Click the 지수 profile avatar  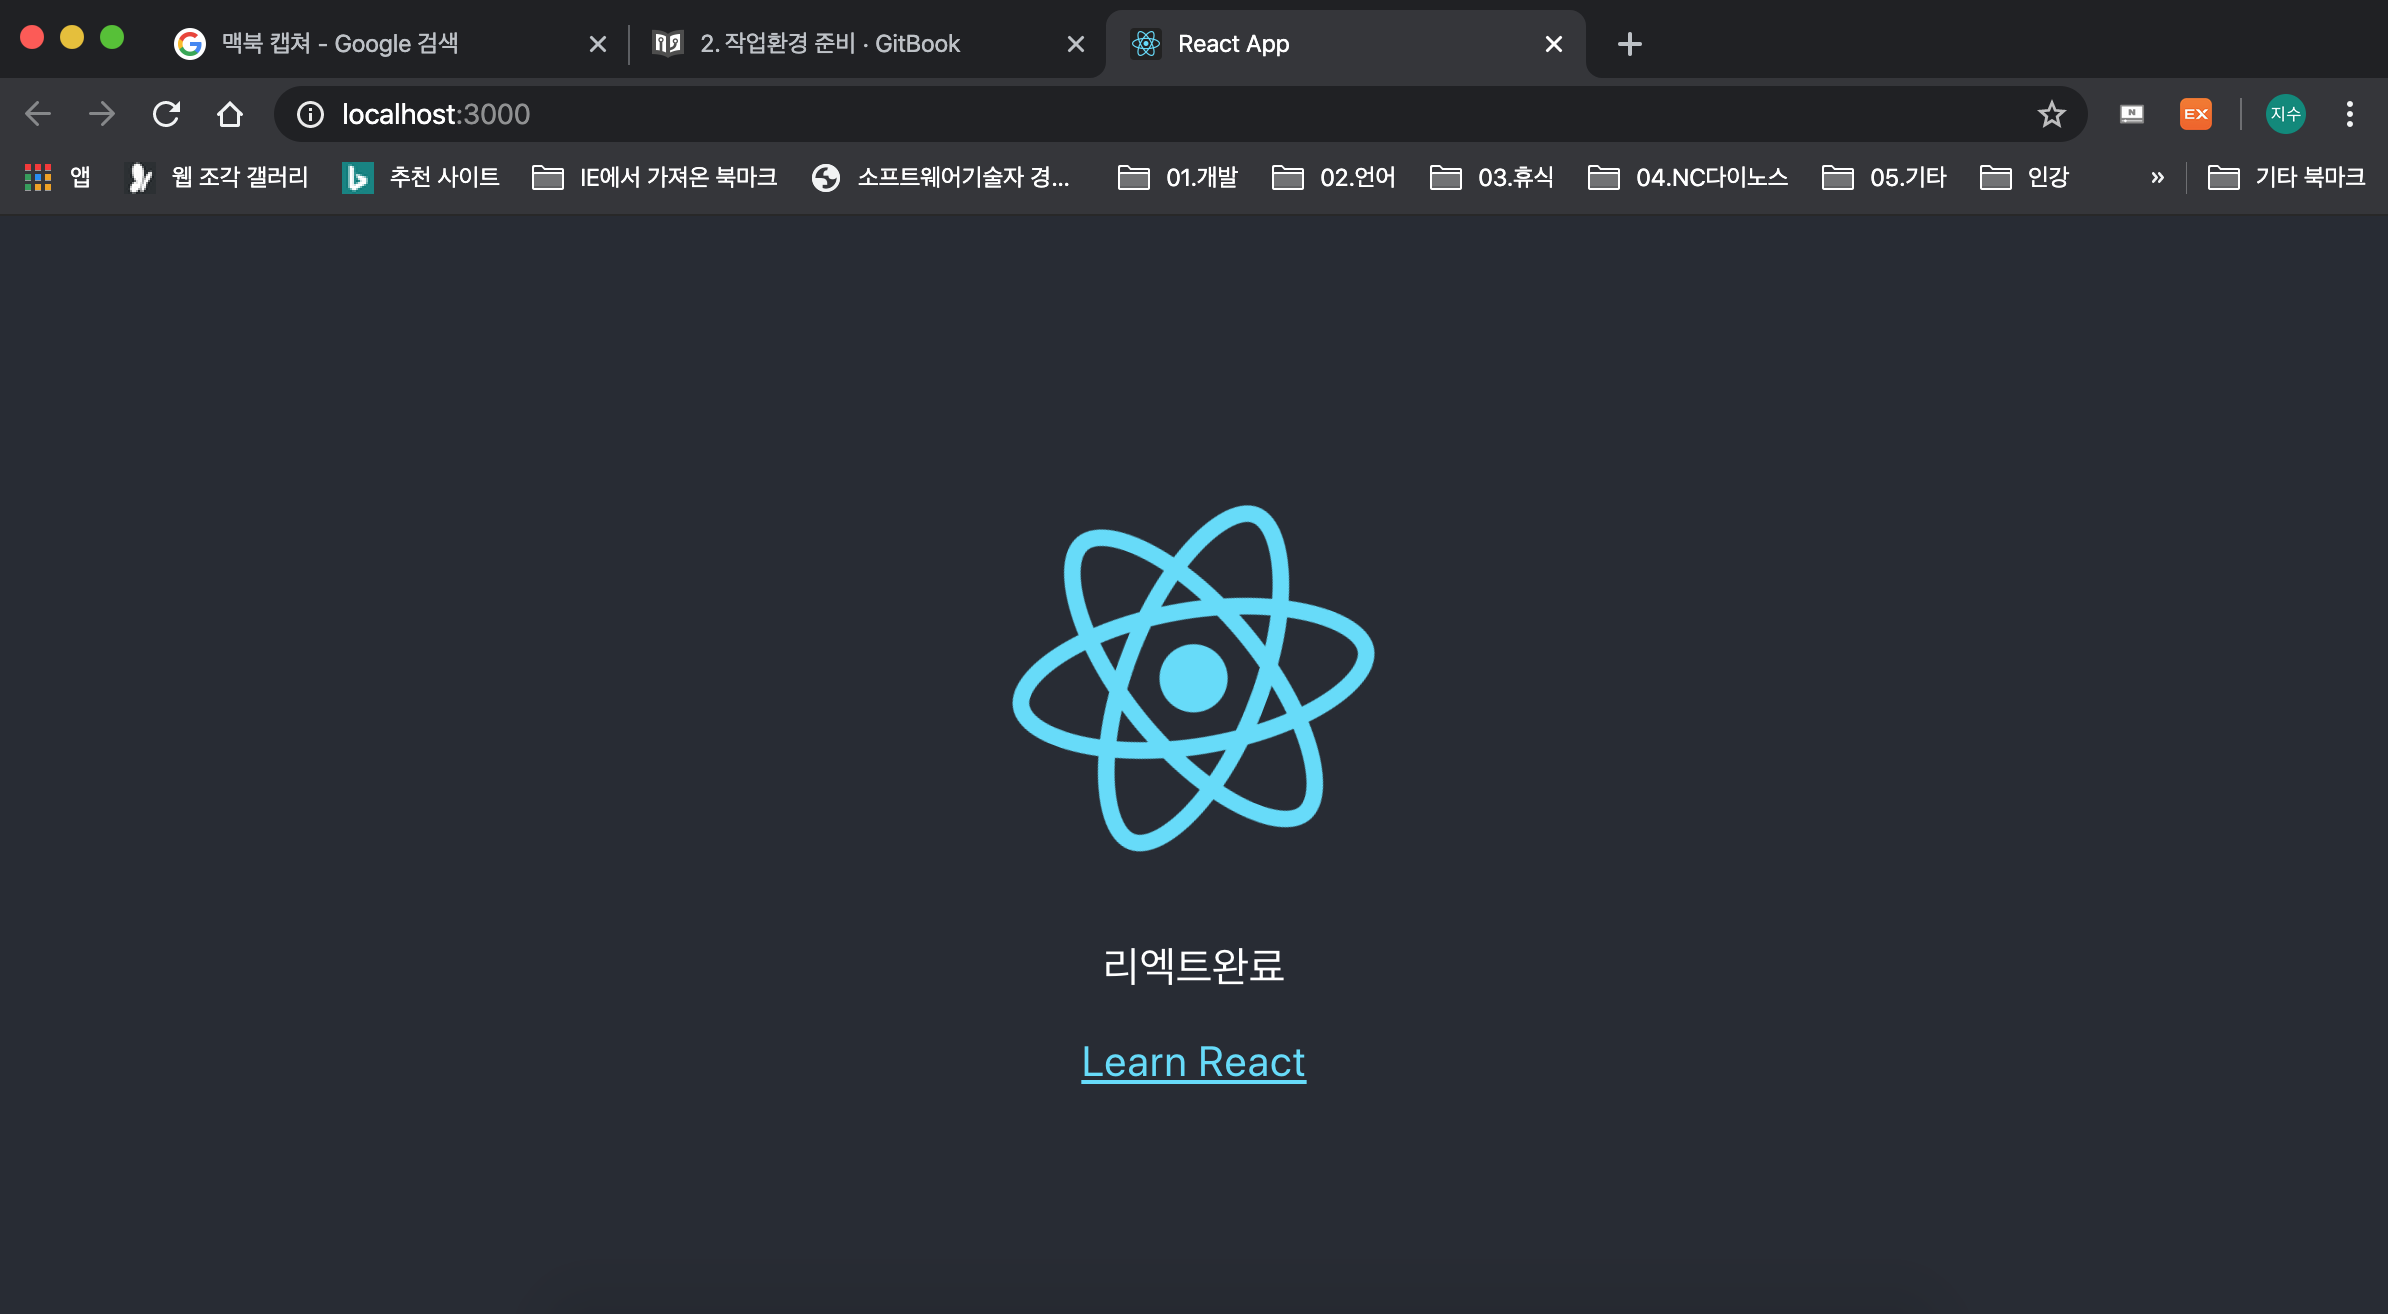(x=2285, y=114)
